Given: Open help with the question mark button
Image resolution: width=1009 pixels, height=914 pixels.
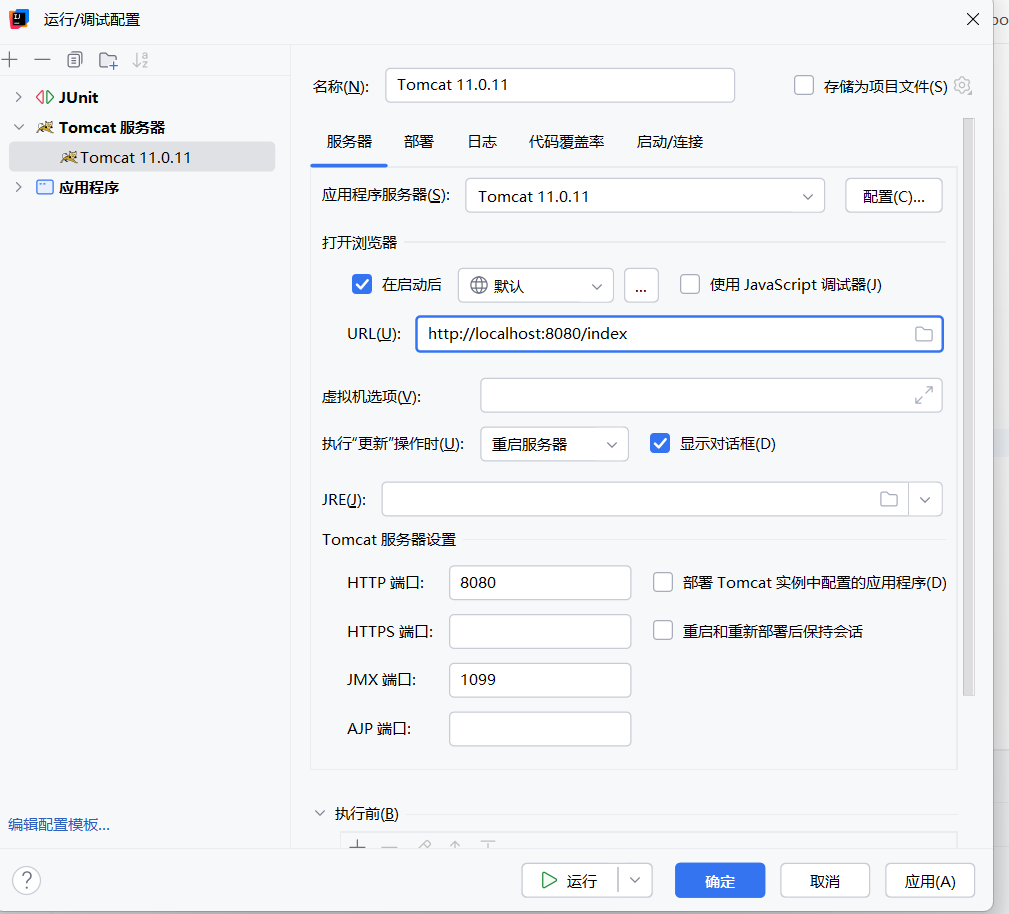Looking at the screenshot, I should [x=26, y=880].
